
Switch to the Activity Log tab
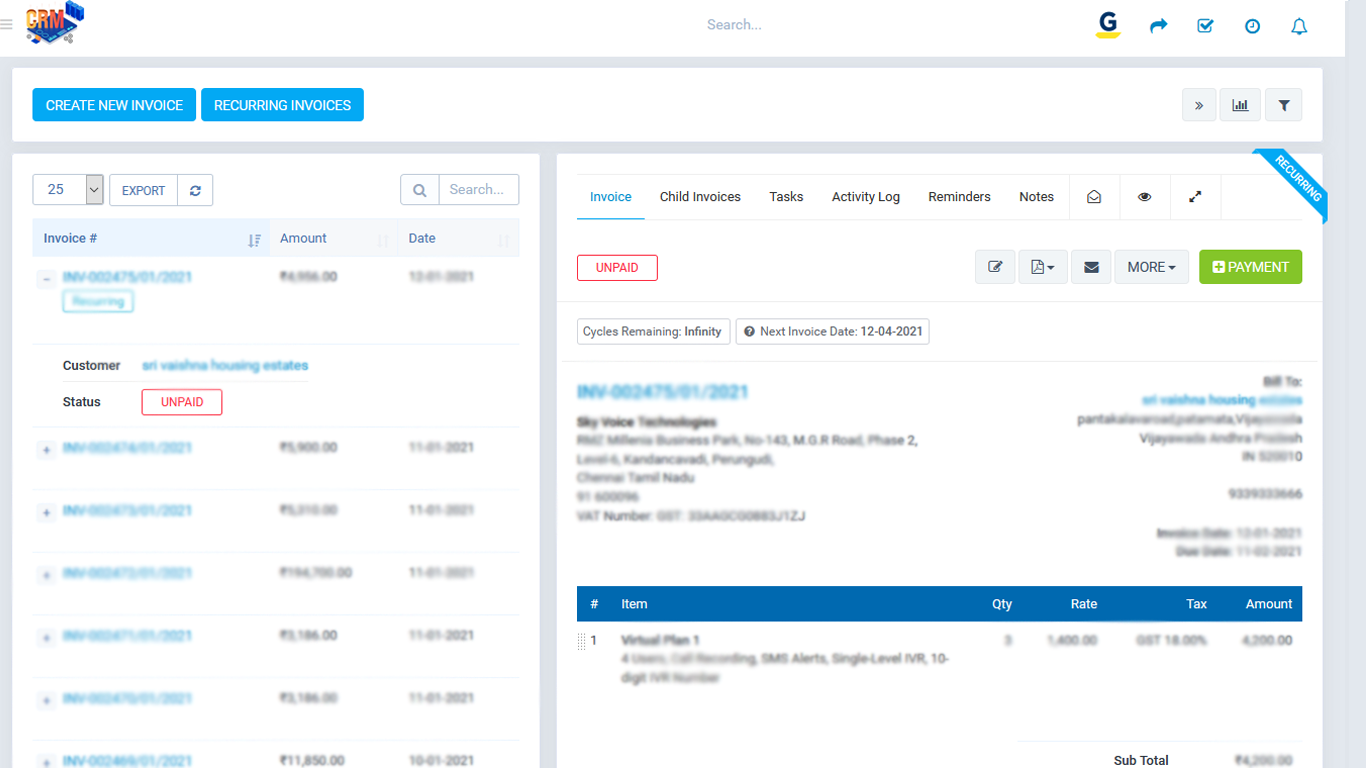pos(865,197)
